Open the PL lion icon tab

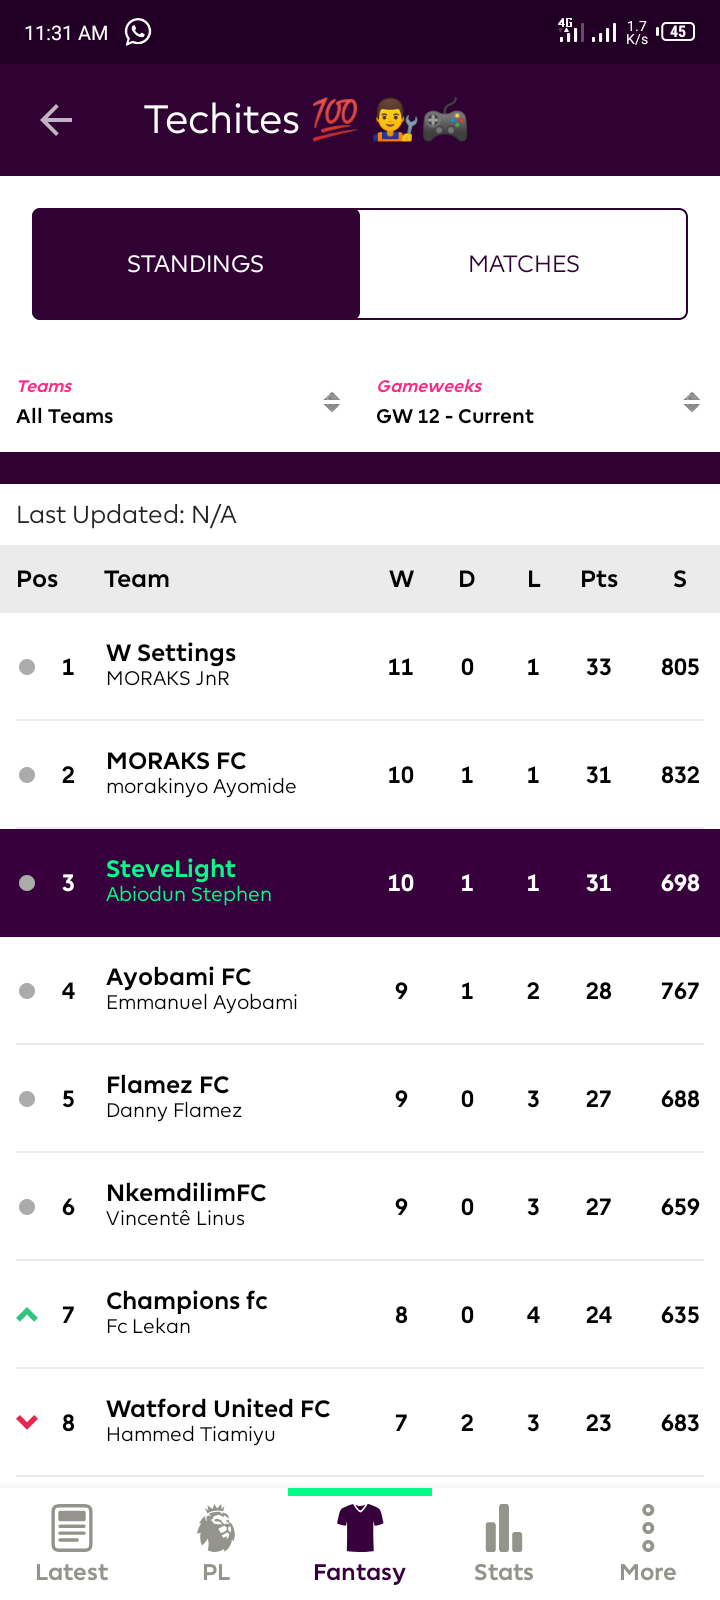click(x=216, y=1528)
